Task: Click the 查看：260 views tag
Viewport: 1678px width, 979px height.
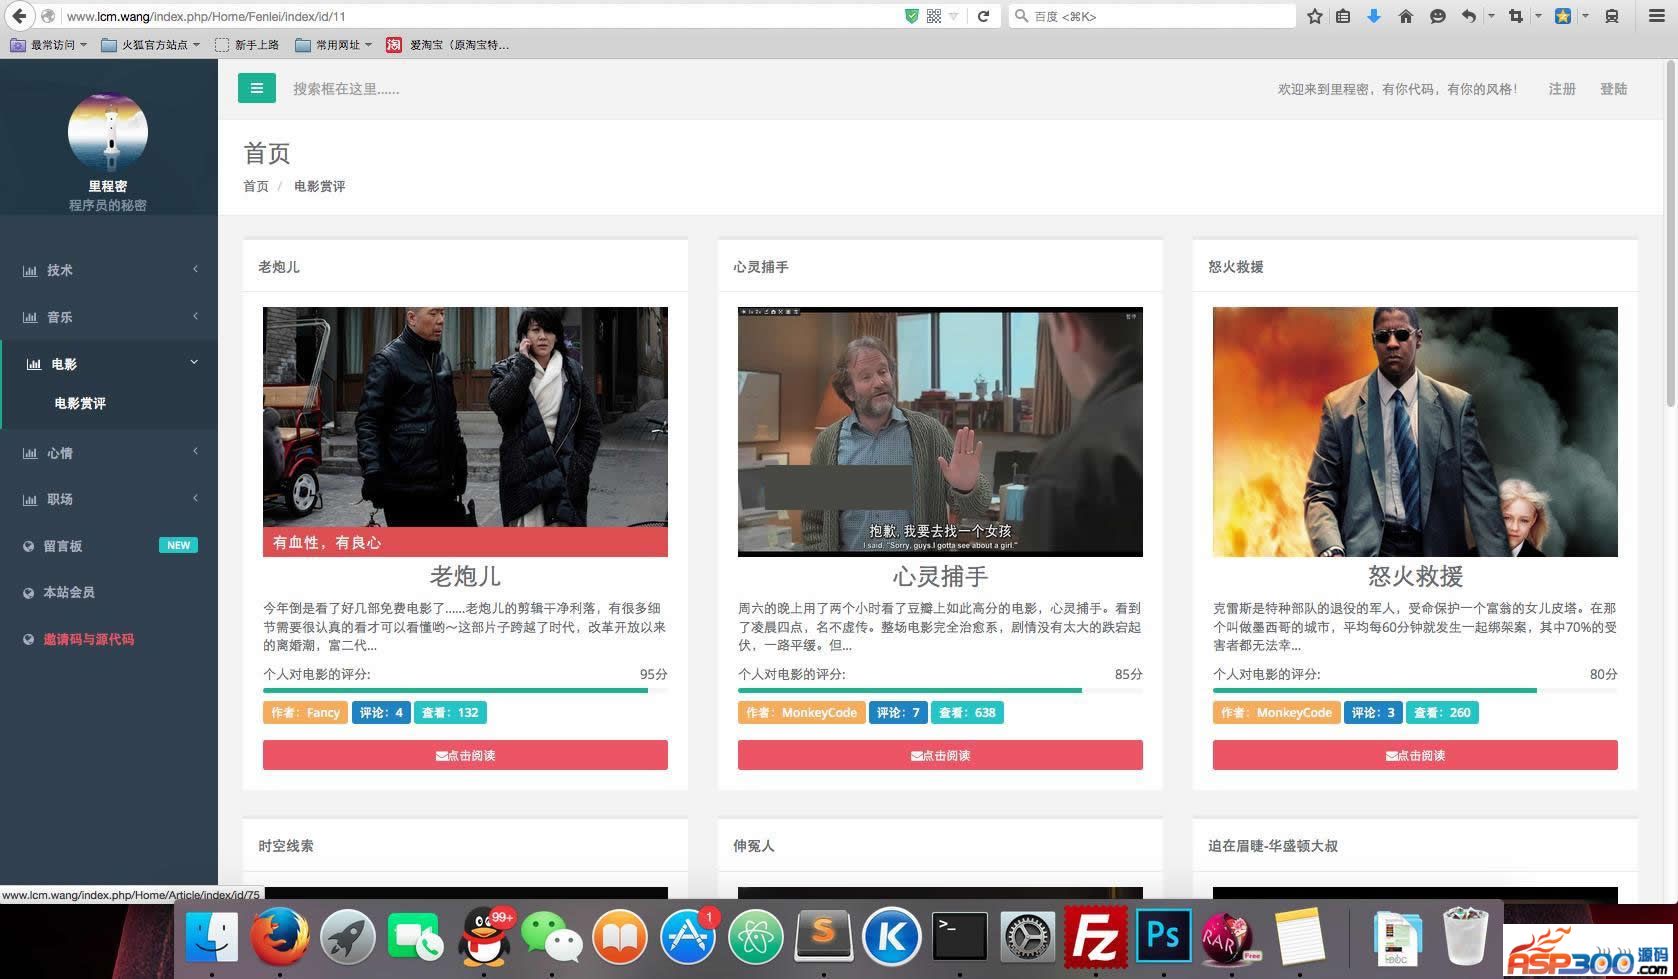Action: click(x=1442, y=712)
